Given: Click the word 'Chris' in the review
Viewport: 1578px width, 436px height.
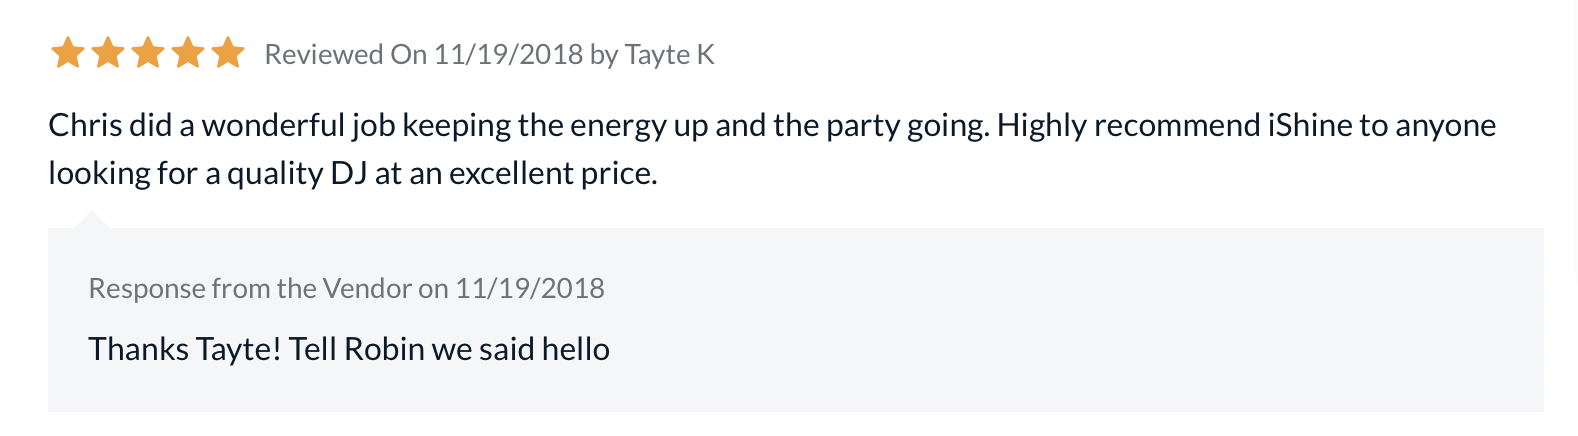Looking at the screenshot, I should 84,126.
